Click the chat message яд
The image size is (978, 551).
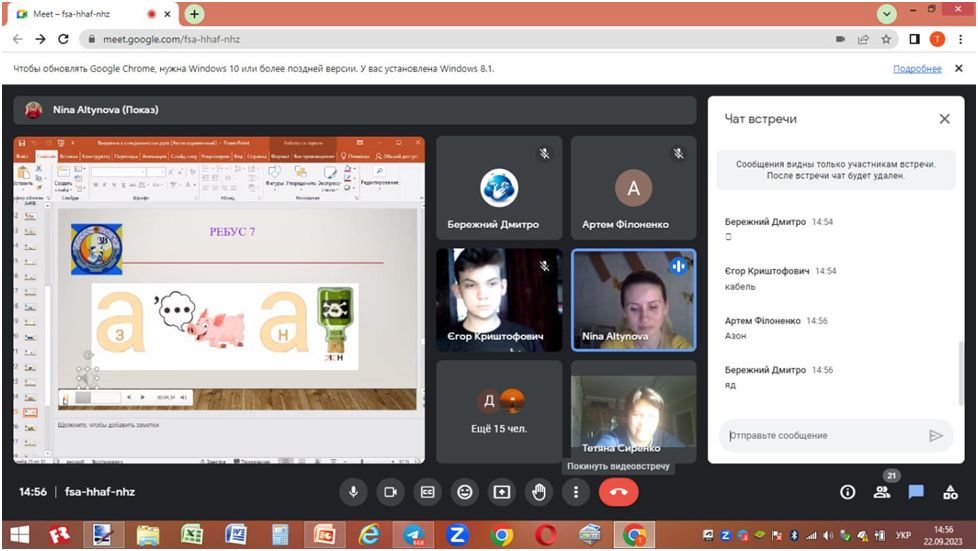730,385
